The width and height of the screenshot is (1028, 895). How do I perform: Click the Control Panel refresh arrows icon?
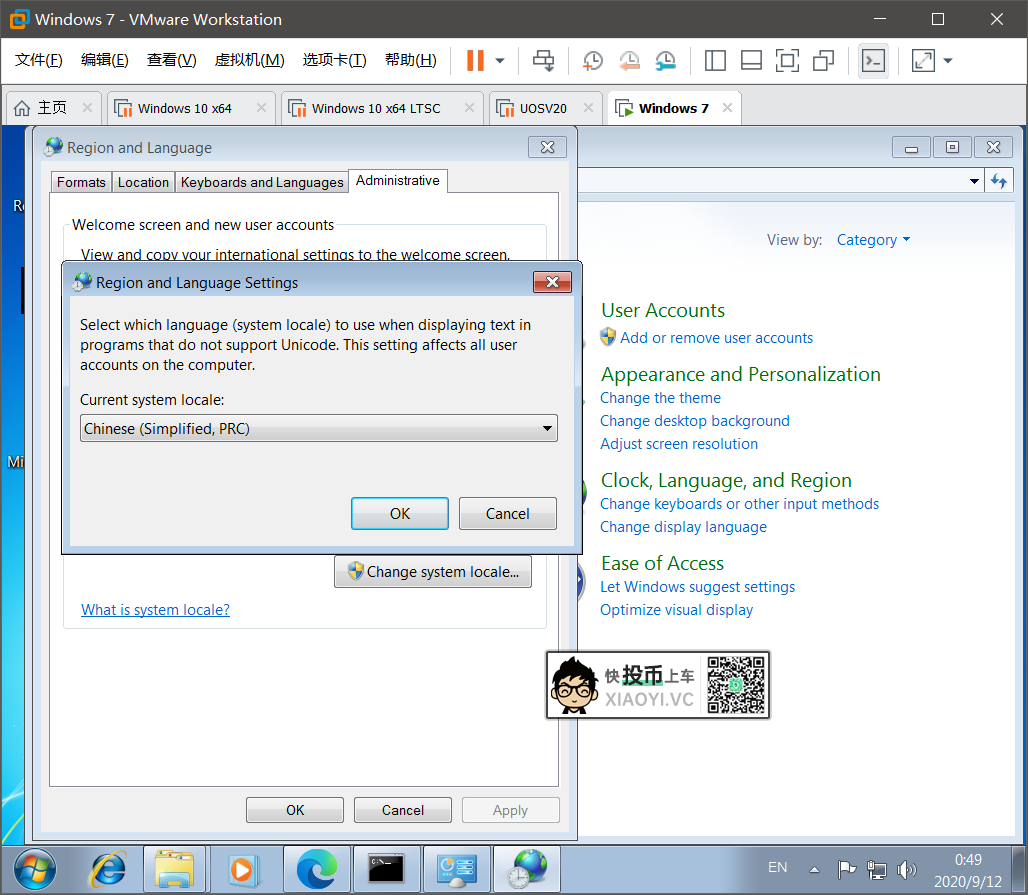pyautogui.click(x=999, y=181)
